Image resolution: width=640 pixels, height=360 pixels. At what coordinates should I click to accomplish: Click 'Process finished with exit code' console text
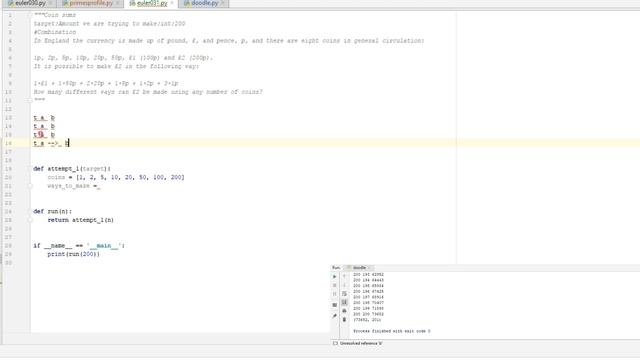391,331
